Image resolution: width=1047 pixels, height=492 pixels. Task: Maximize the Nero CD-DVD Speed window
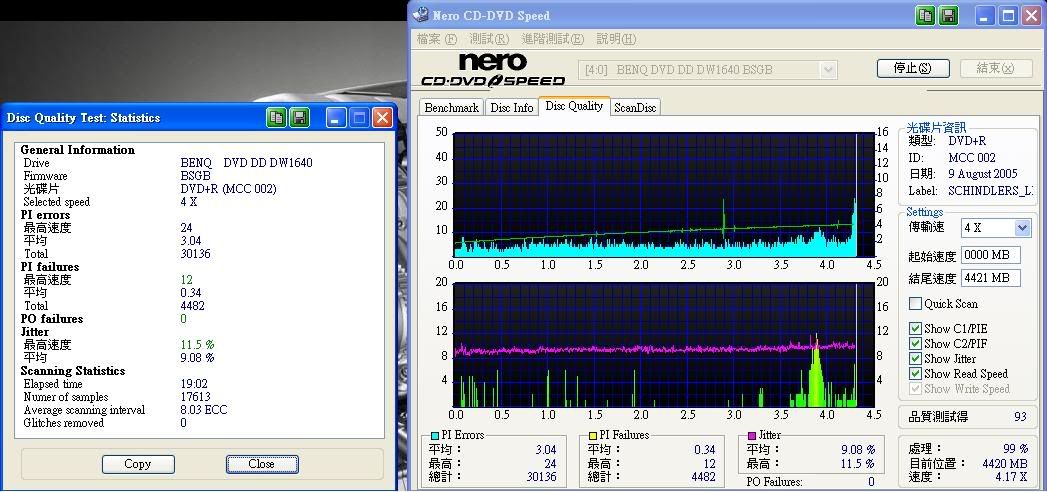click(1007, 16)
